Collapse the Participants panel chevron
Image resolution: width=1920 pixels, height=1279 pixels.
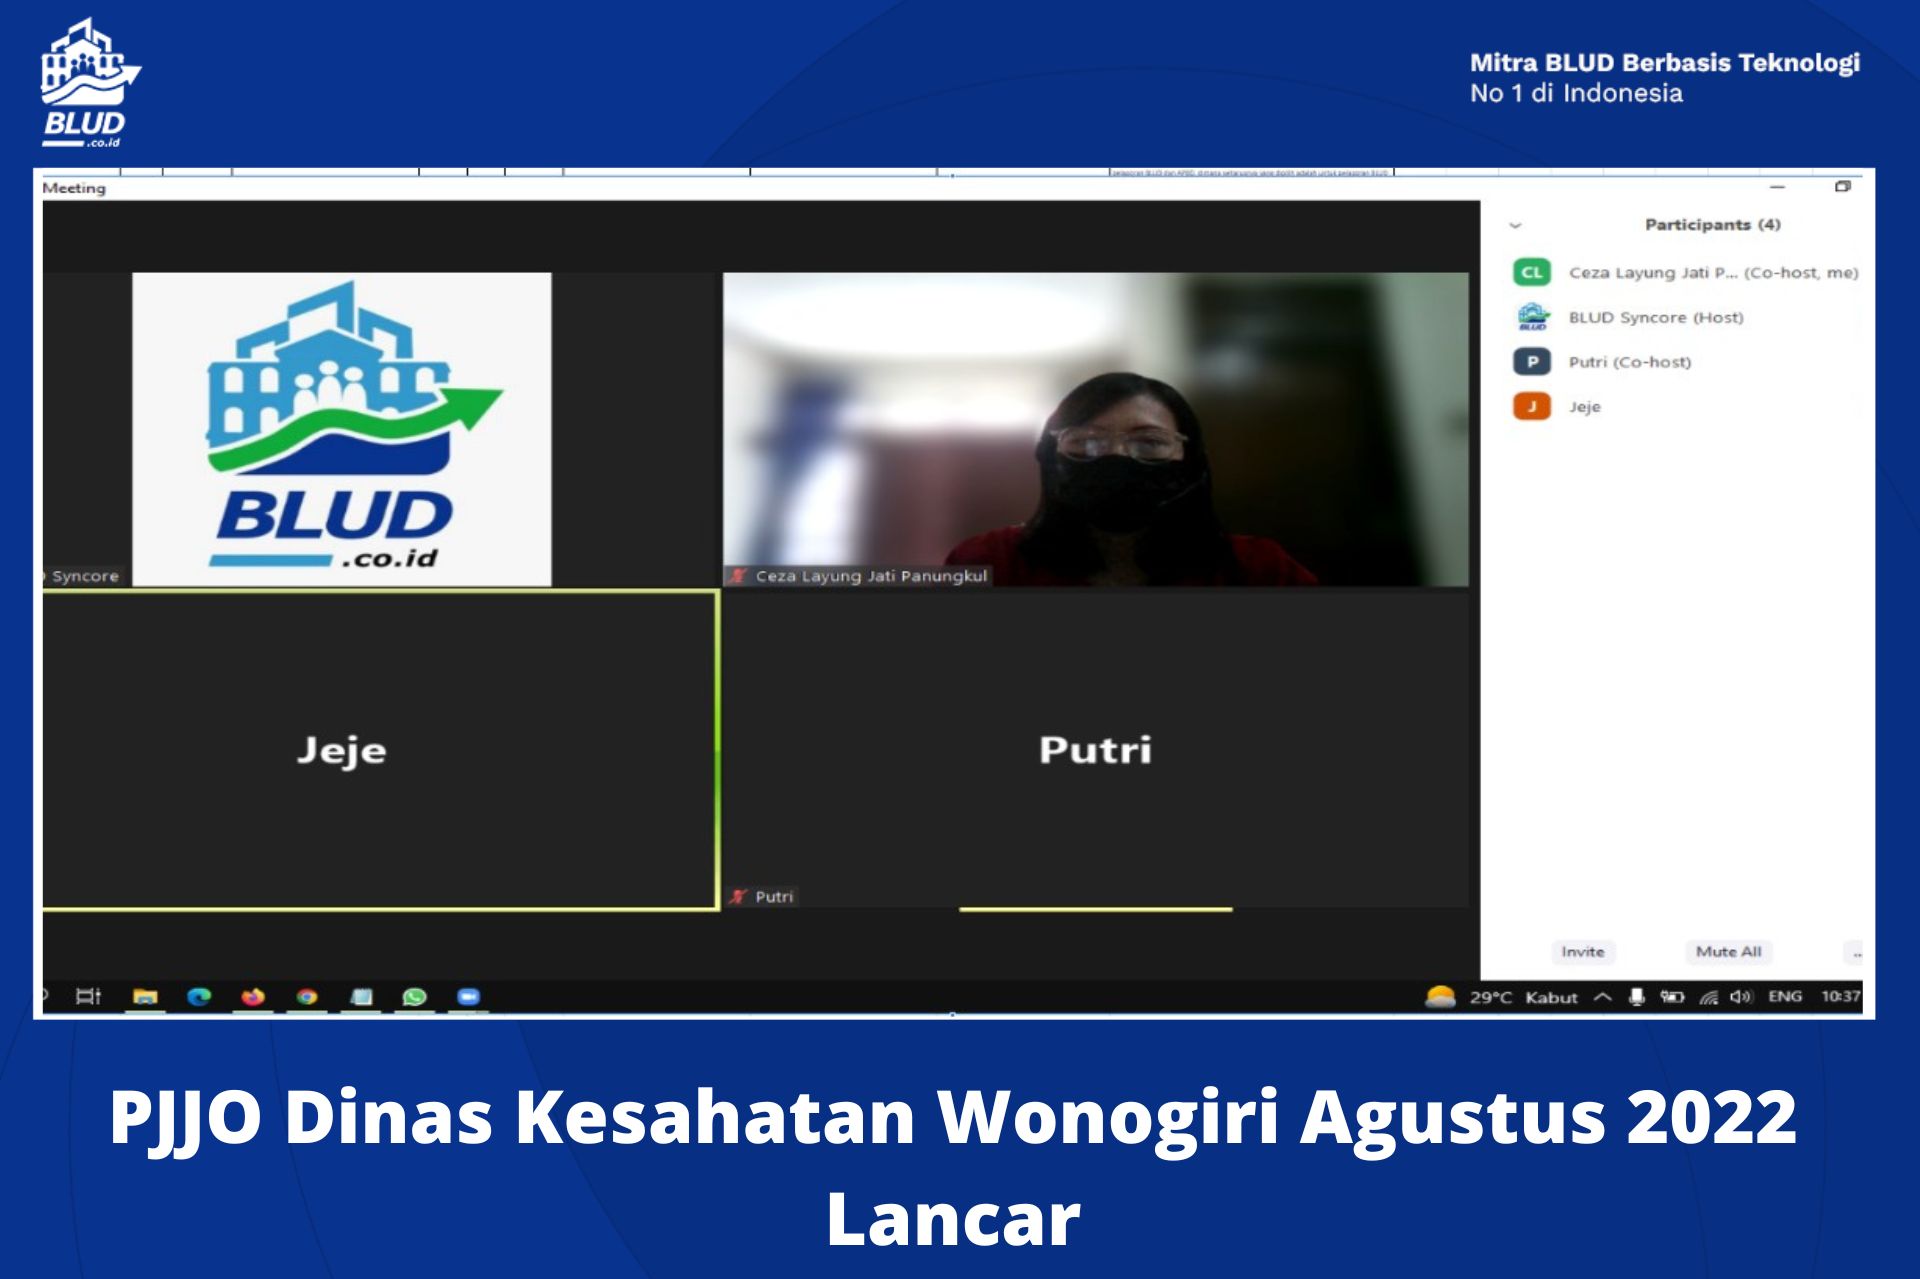1515,226
